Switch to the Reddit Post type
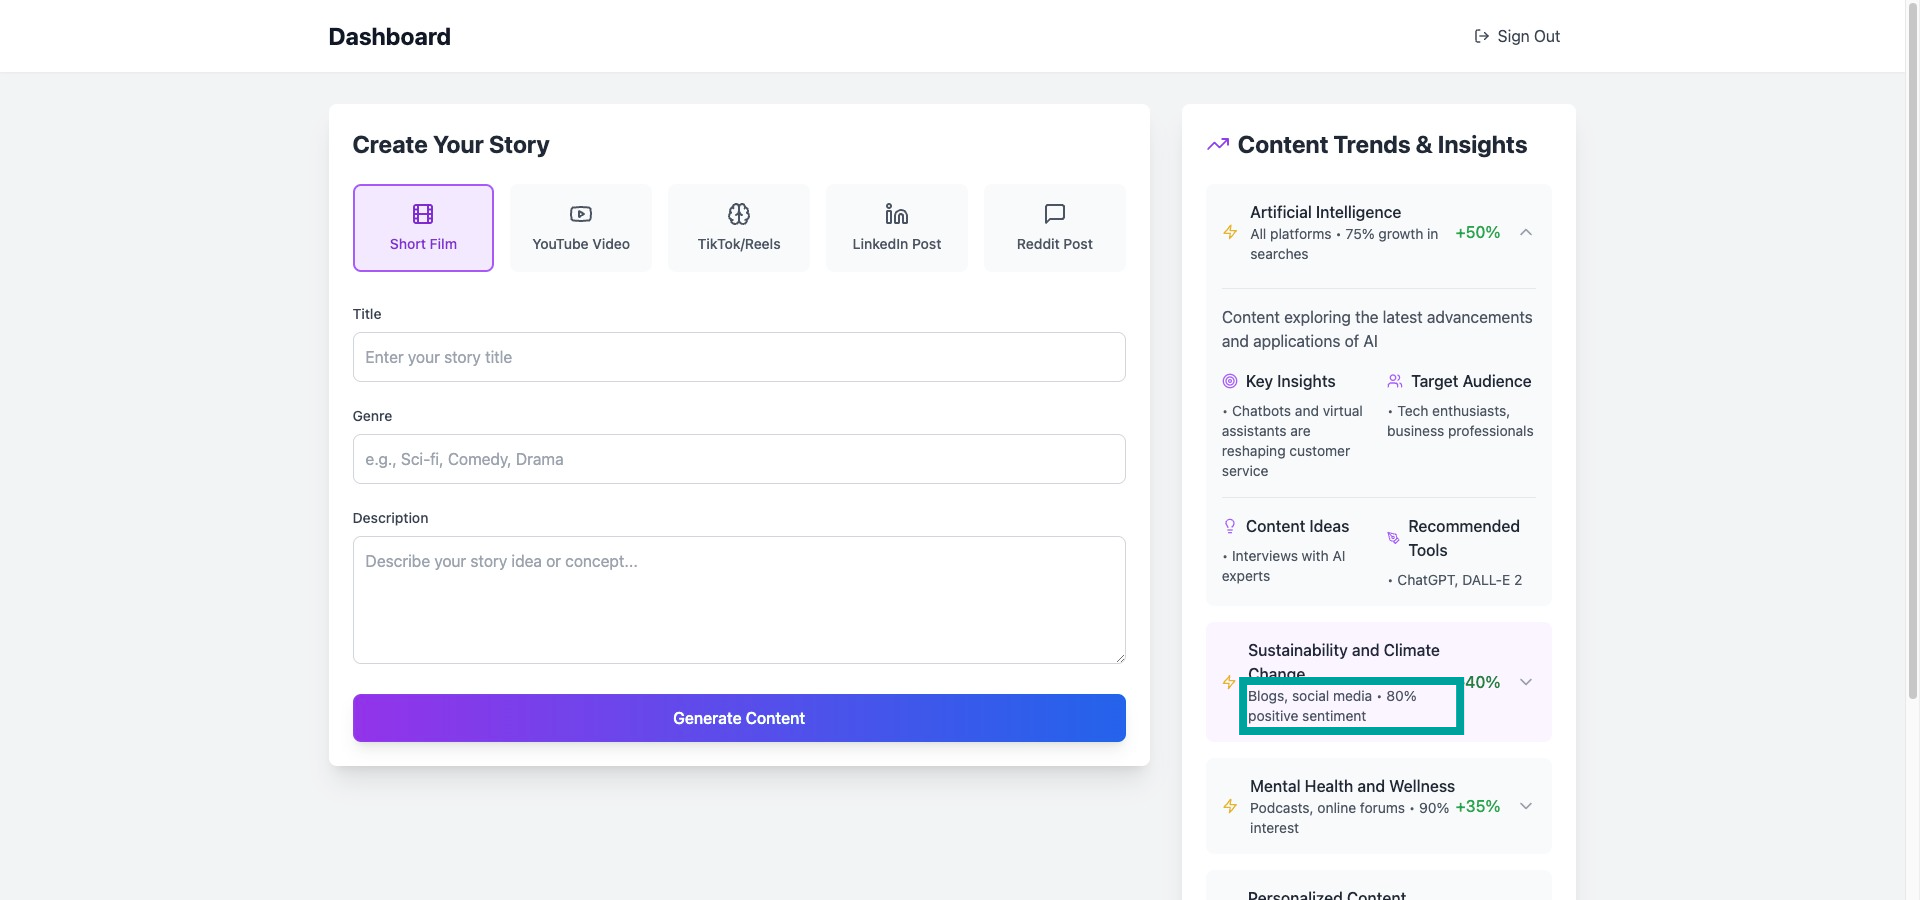The image size is (1920, 900). tap(1055, 228)
